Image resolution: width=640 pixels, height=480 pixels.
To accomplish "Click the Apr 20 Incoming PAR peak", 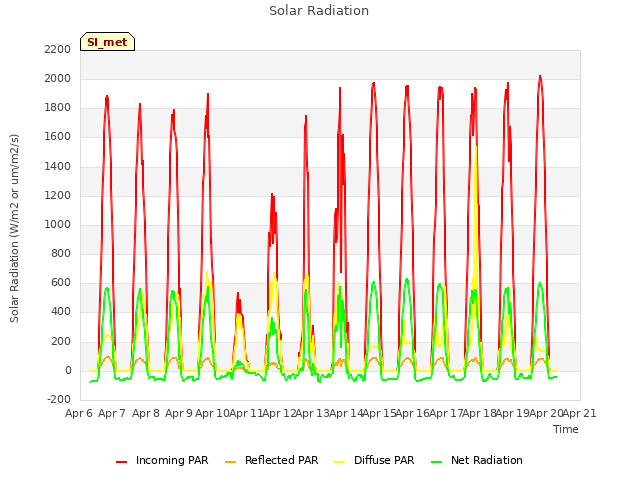I will [540, 76].
